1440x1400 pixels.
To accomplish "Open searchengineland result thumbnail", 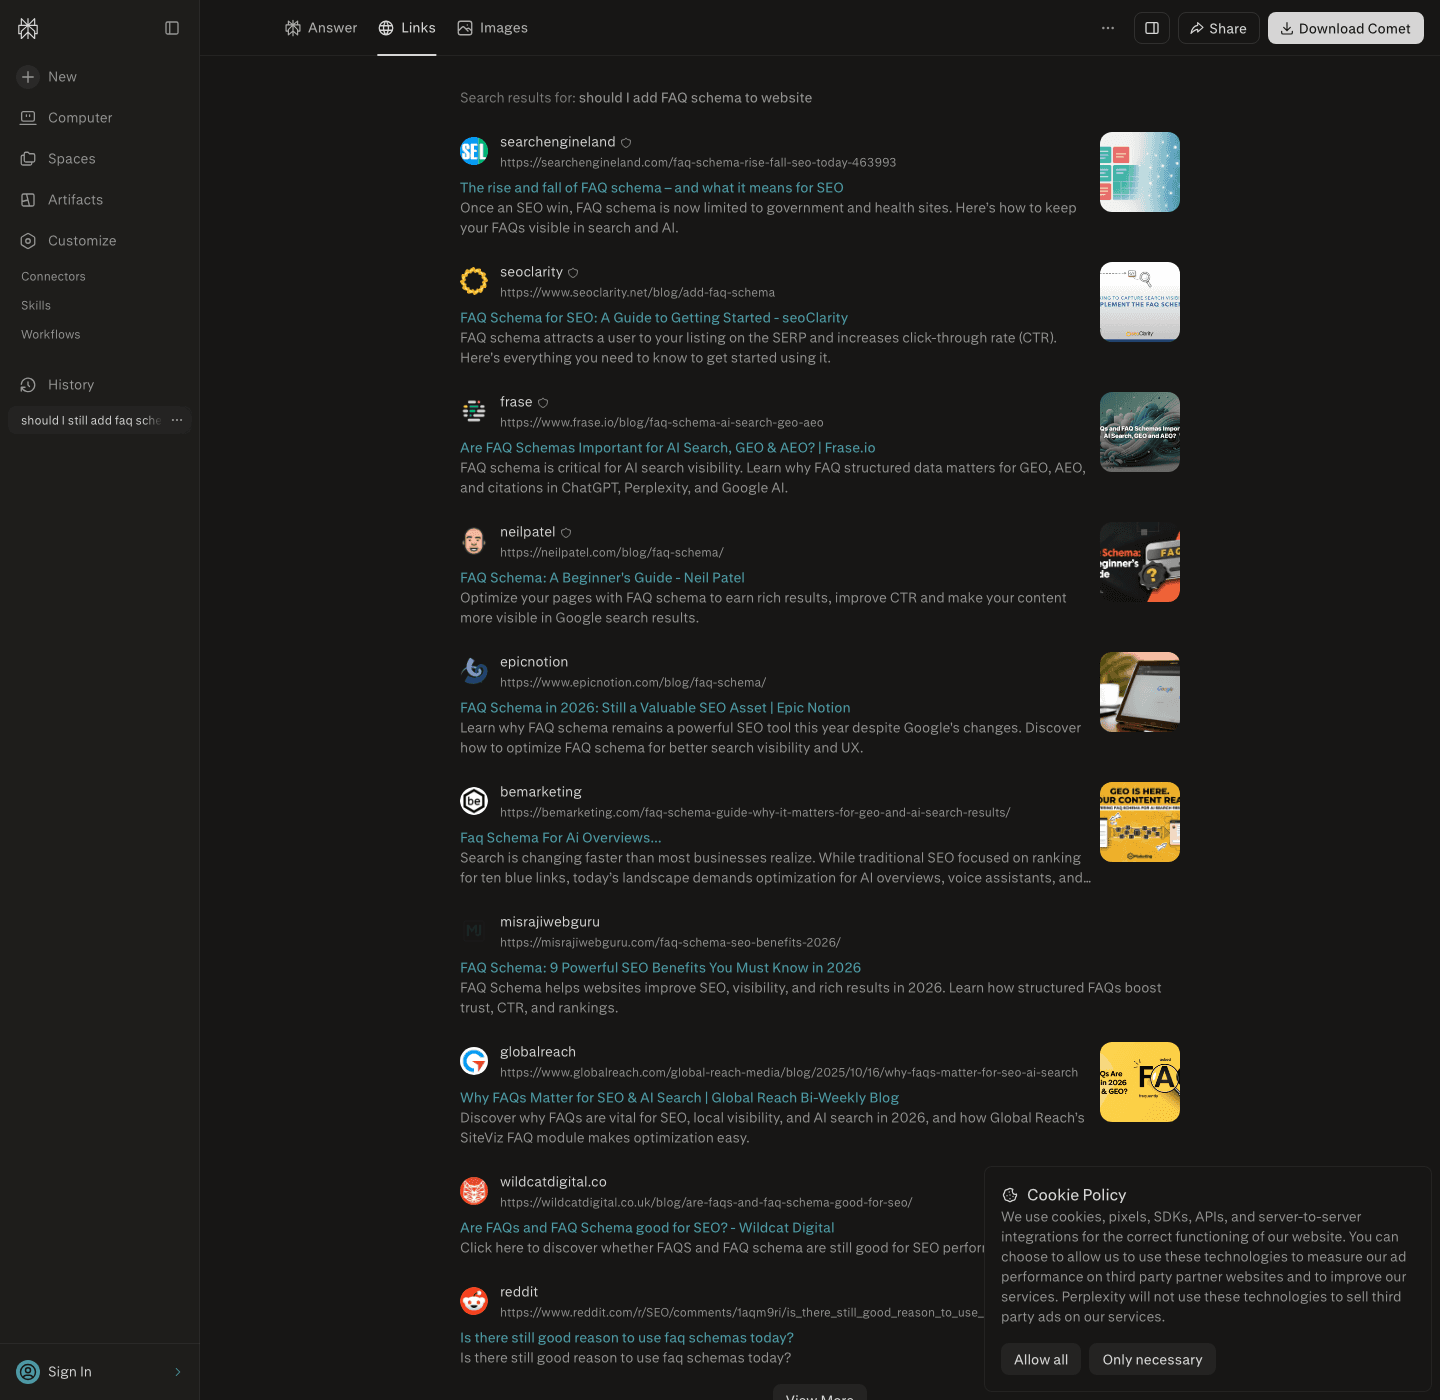I will coord(1140,172).
